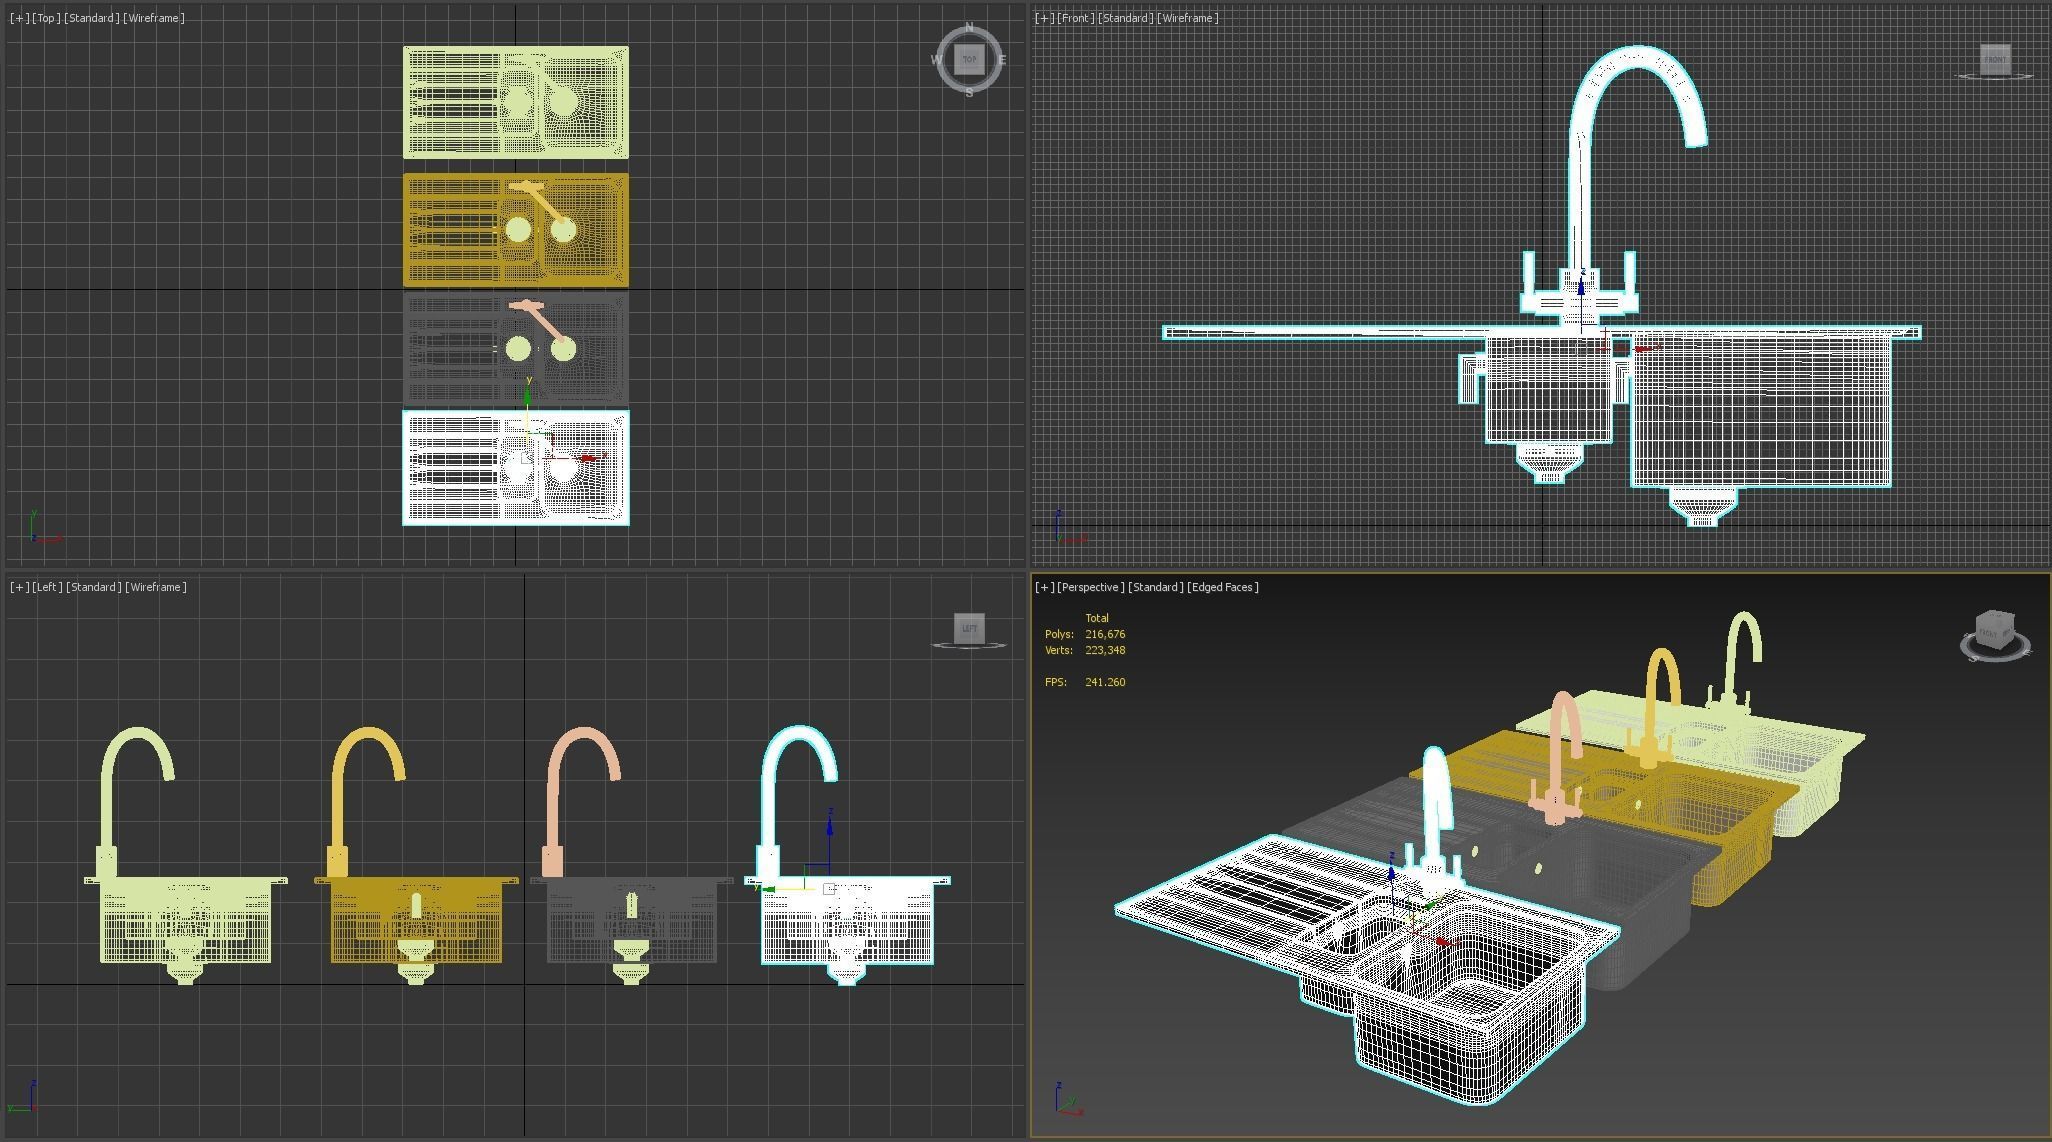Viewport: 2052px width, 1142px height.
Task: Click the N compass letter on the Top ViewCube
Action: [969, 27]
